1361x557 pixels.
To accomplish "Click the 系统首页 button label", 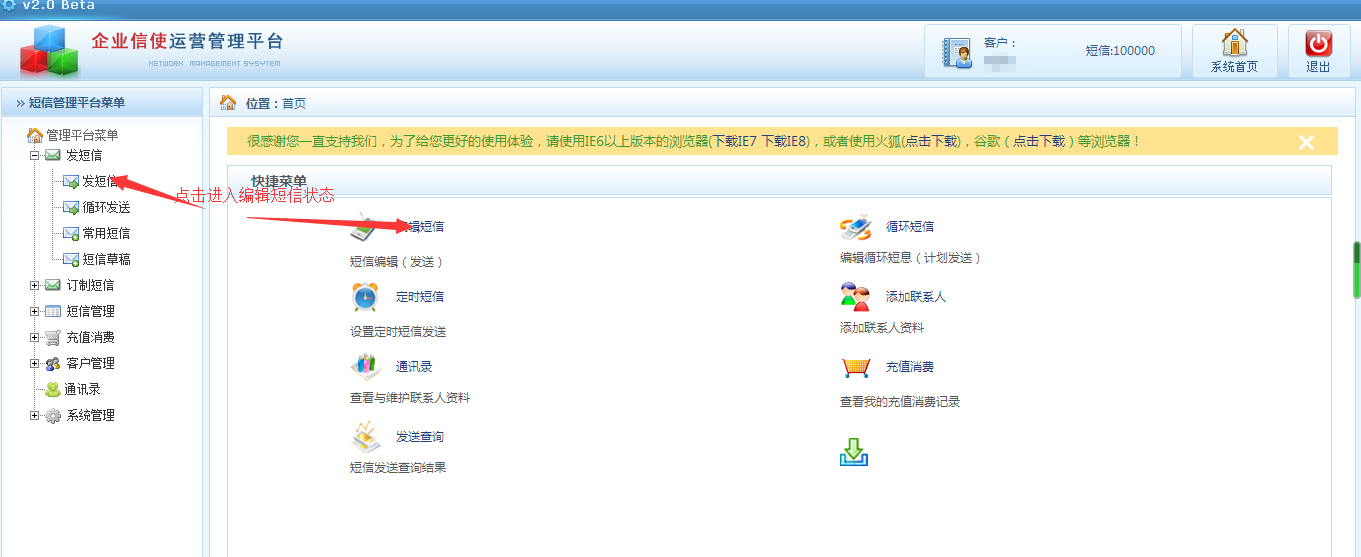I will 1235,67.
